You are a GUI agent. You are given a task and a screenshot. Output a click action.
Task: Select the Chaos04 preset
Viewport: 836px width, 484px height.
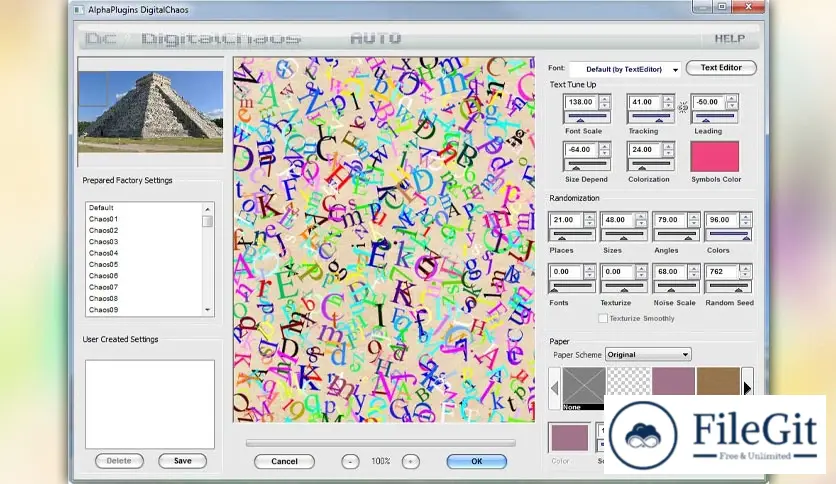pos(144,253)
